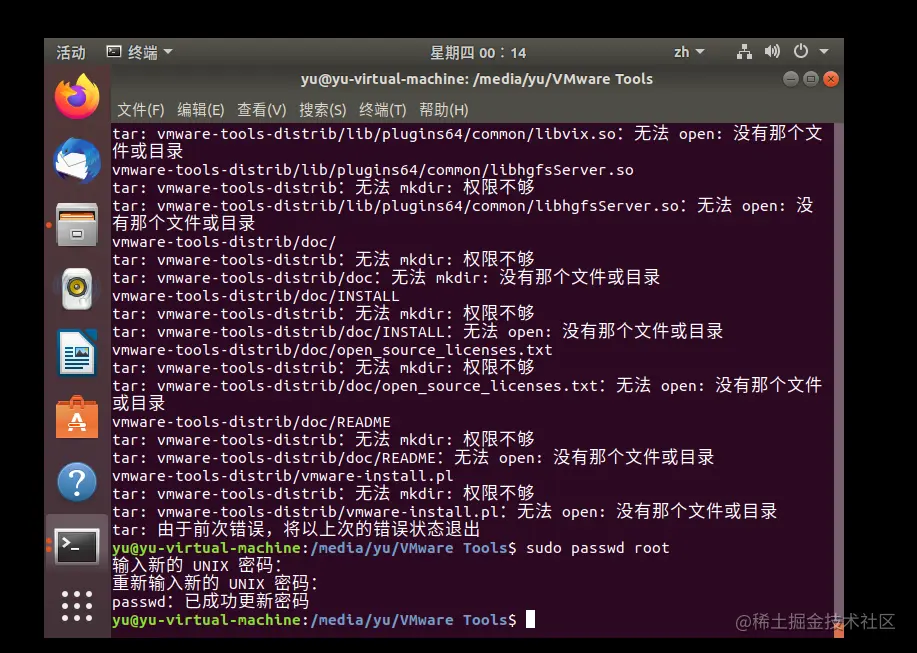Viewport: 917px width, 653px height.
Task: Click the volume speaker icon
Action: 772,52
